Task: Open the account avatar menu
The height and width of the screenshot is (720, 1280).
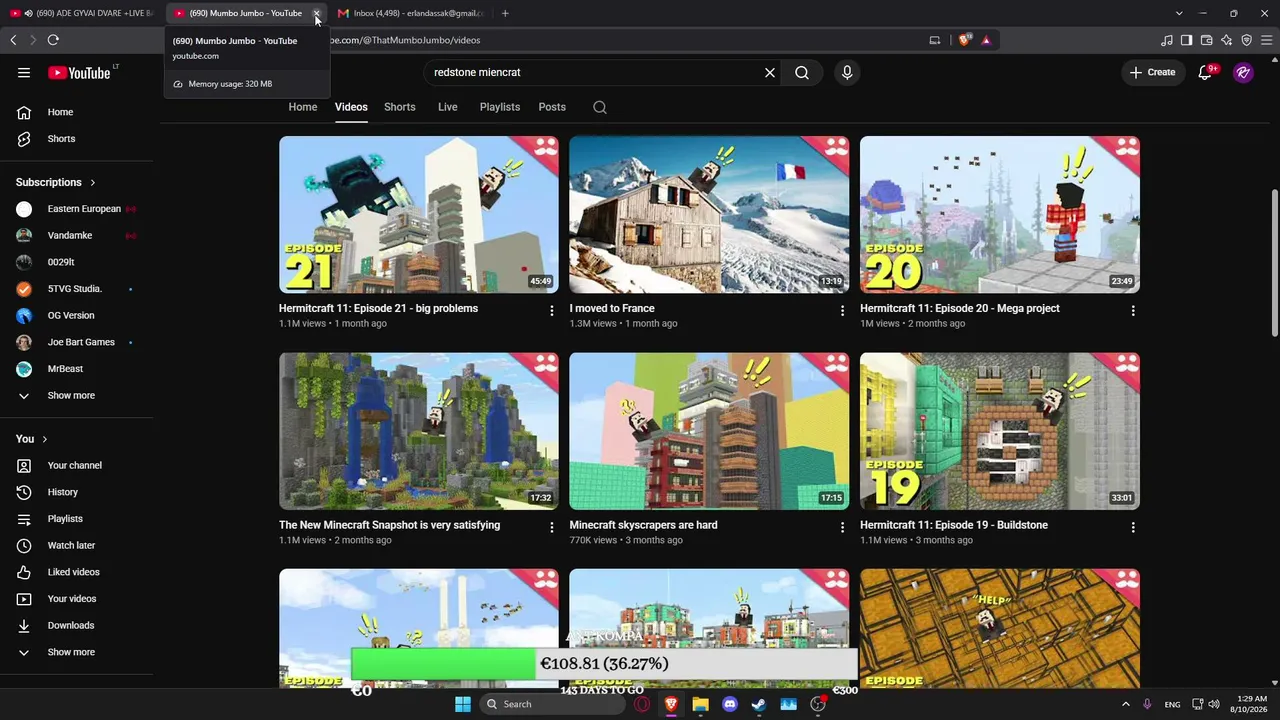Action: click(1243, 72)
